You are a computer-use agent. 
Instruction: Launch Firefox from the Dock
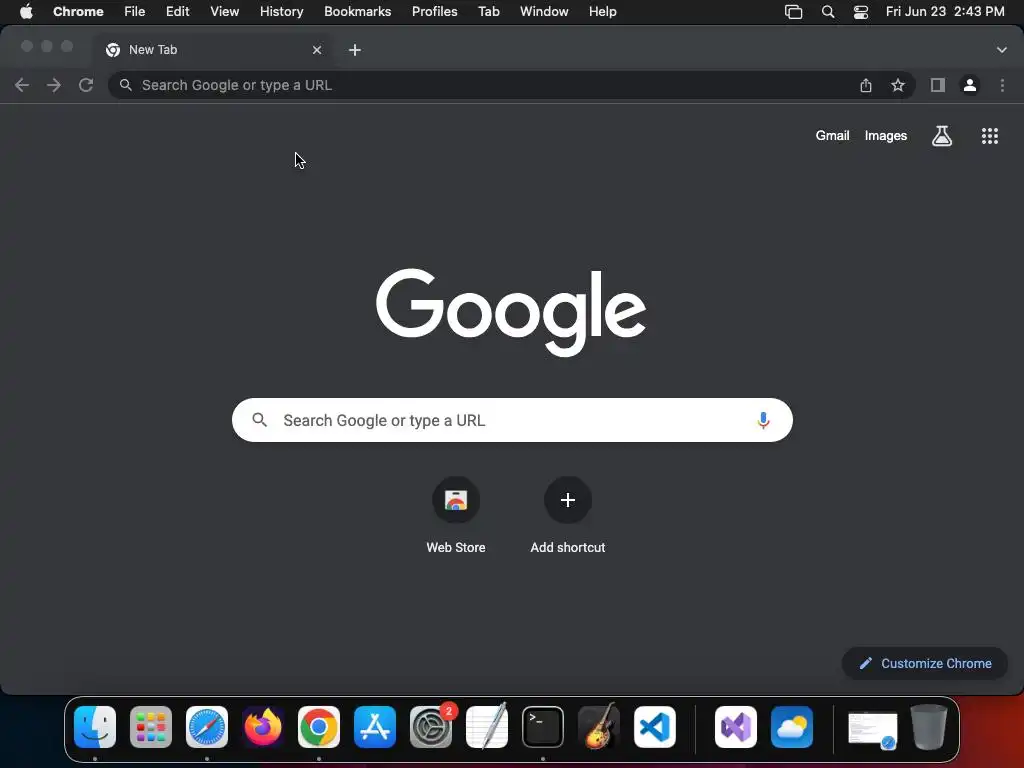click(263, 727)
